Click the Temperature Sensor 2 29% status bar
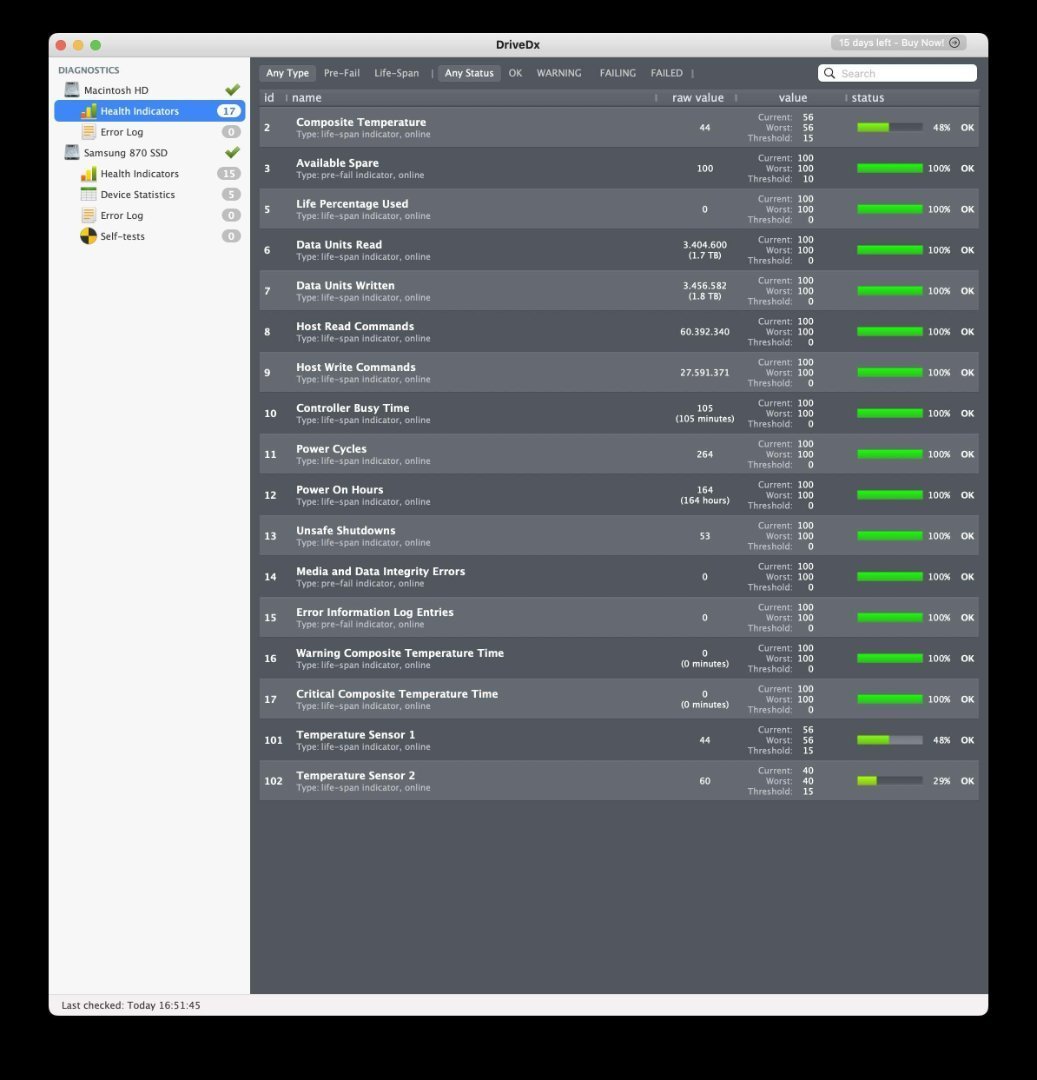 pyautogui.click(x=890, y=781)
